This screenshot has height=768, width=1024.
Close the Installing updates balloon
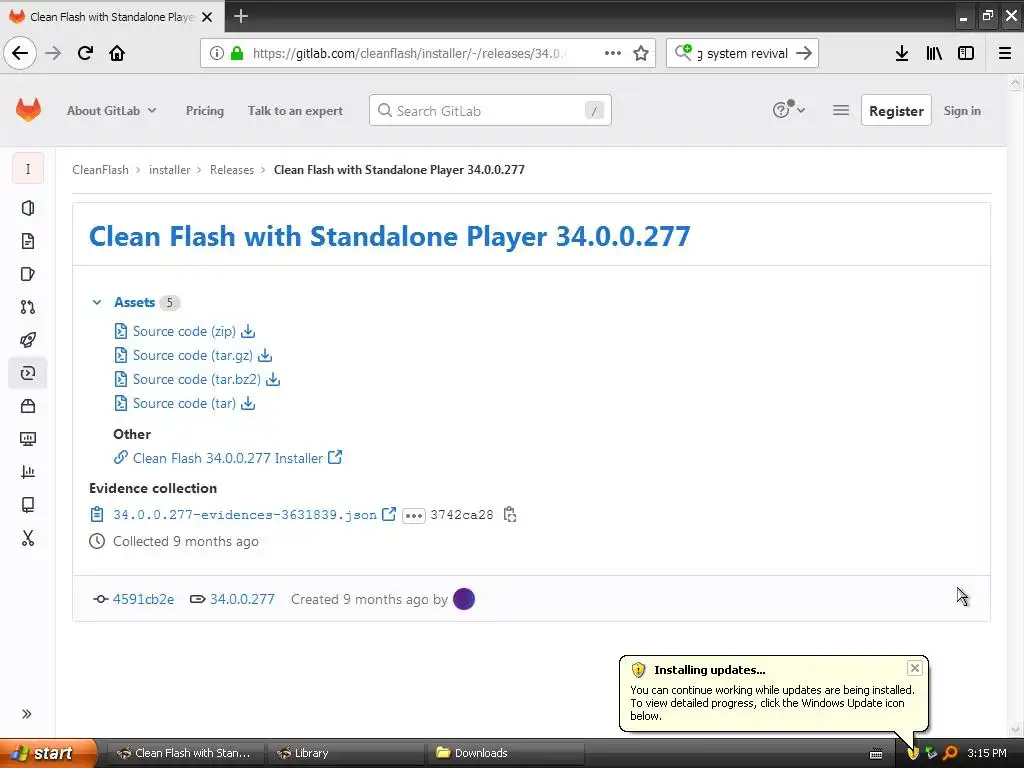[x=914, y=667]
